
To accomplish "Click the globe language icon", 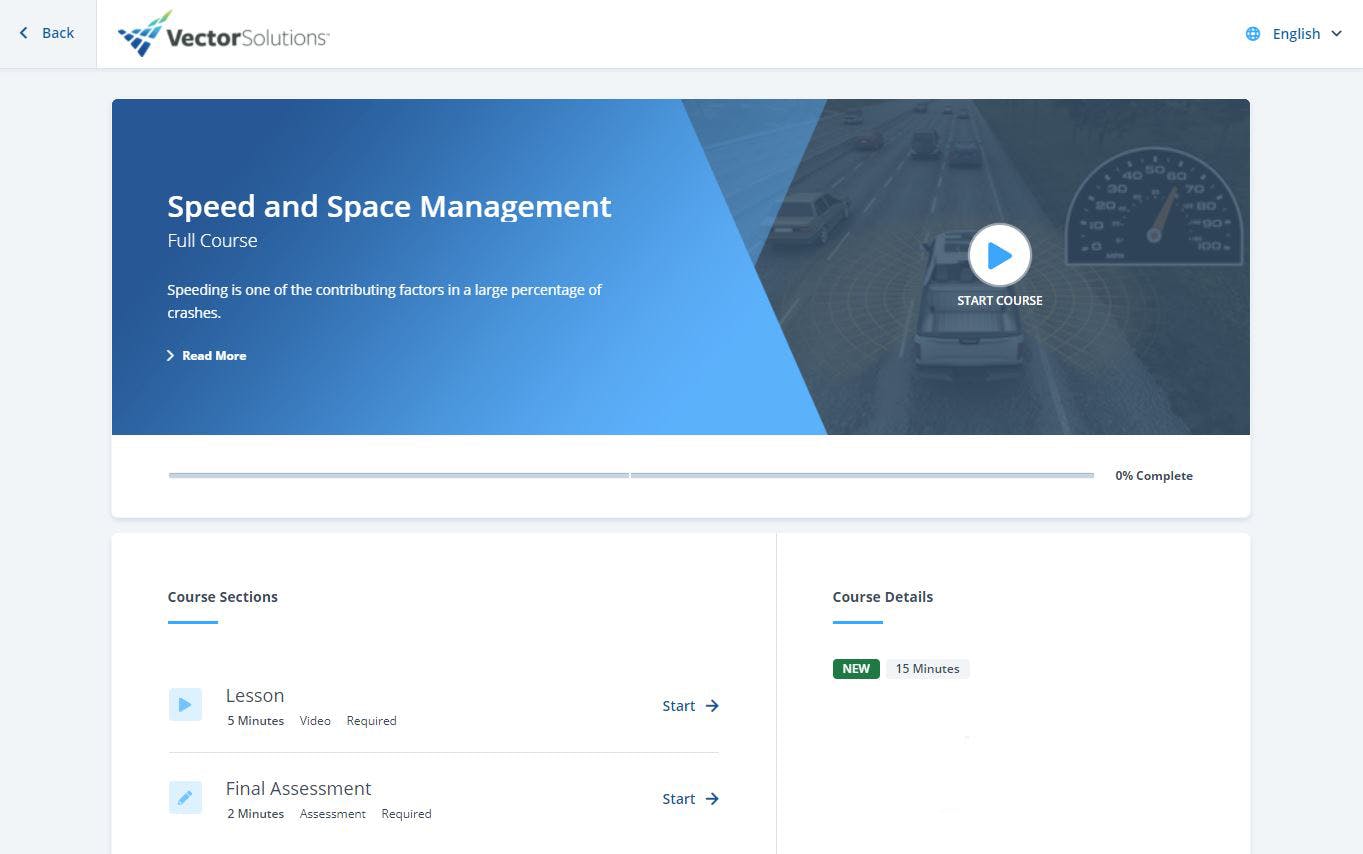I will [1252, 33].
